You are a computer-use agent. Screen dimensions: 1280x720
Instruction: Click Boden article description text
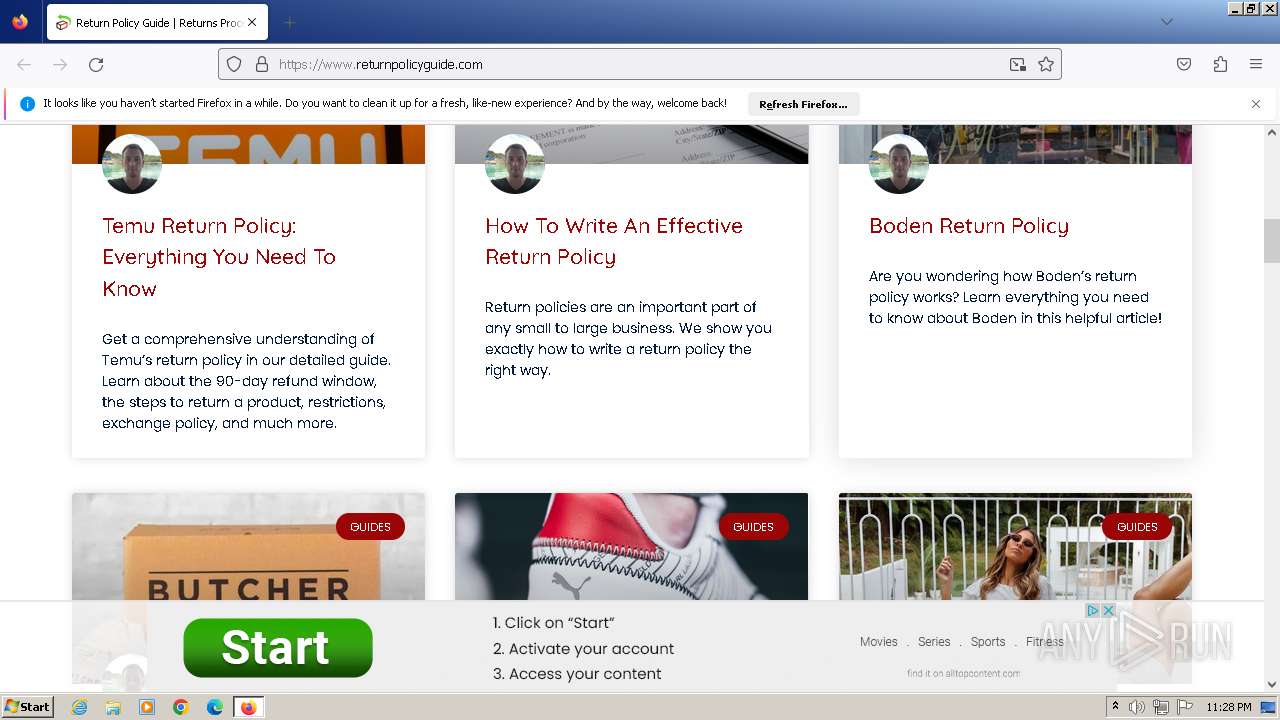click(1015, 297)
